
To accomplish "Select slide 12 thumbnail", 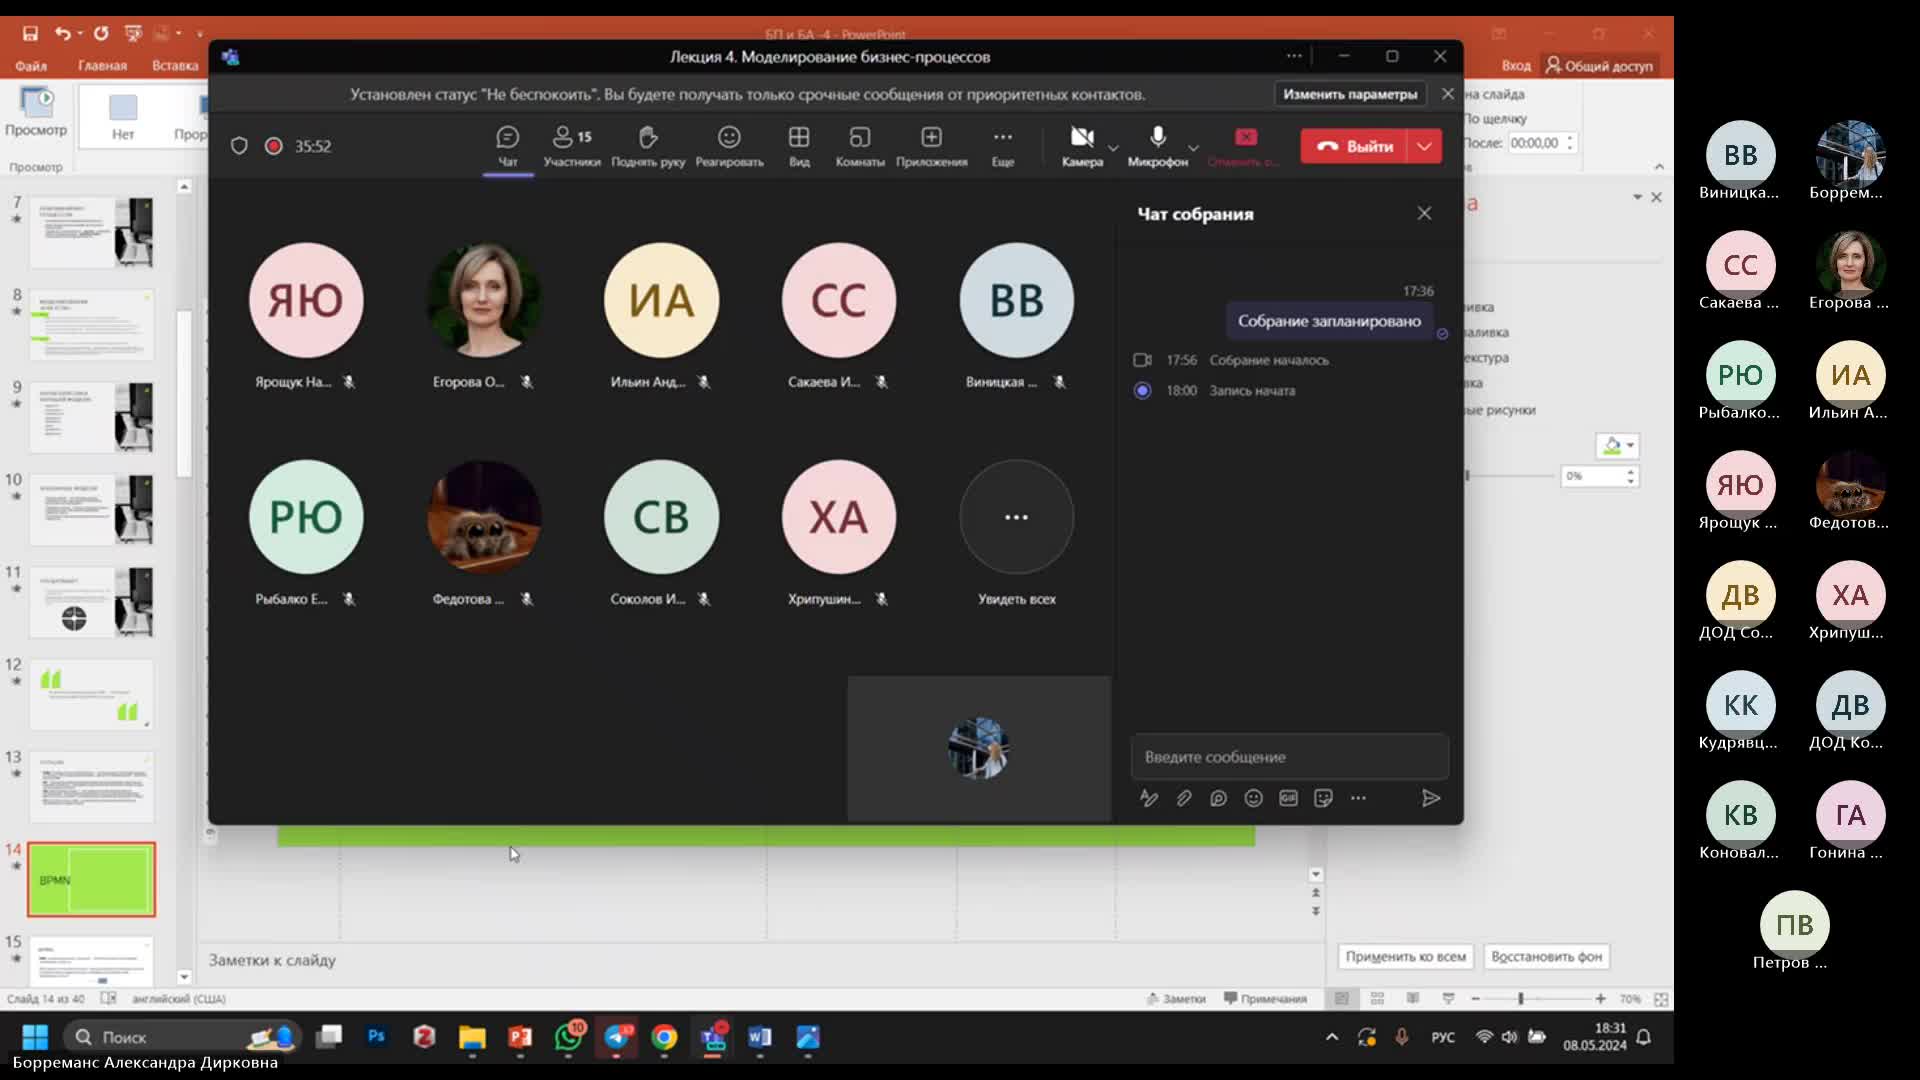I will pyautogui.click(x=91, y=694).
